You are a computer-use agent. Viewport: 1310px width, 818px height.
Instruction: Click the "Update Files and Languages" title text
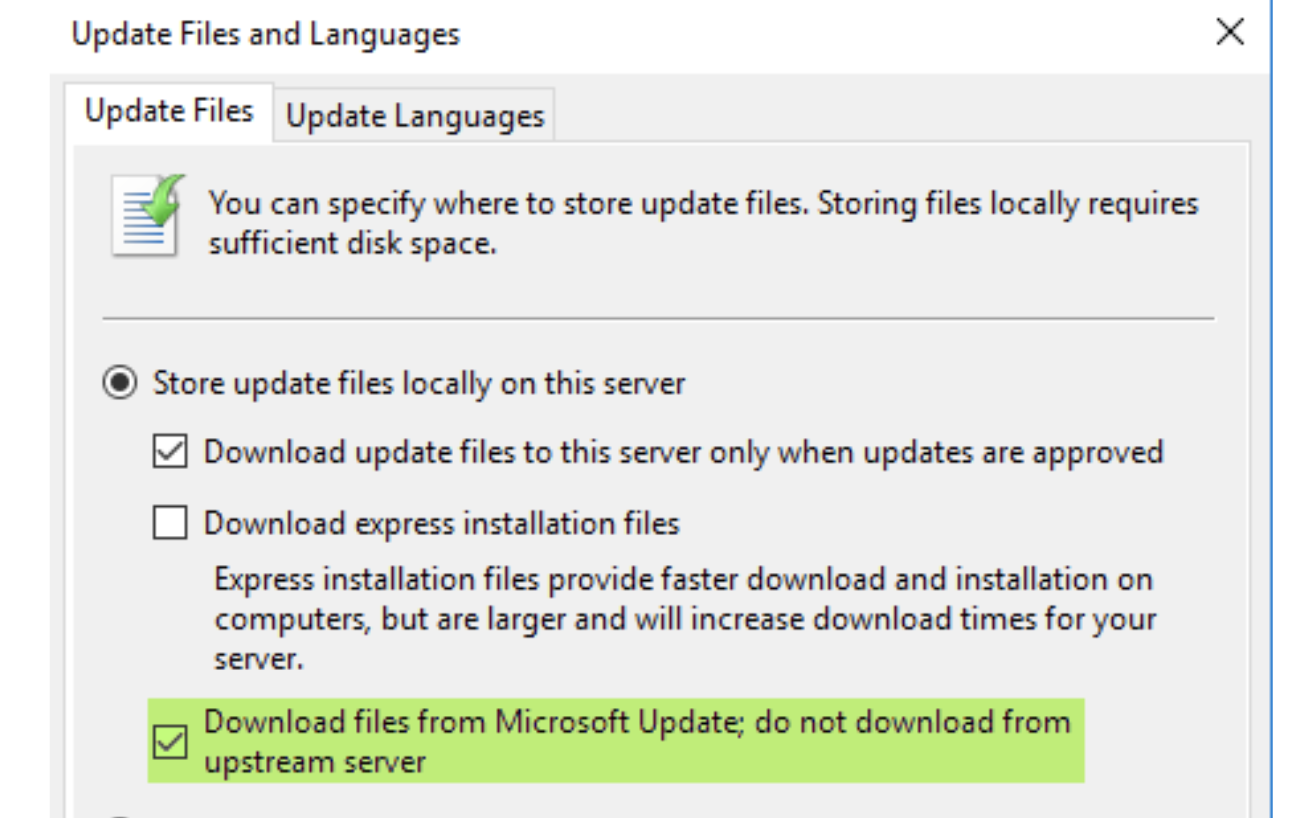(x=265, y=34)
